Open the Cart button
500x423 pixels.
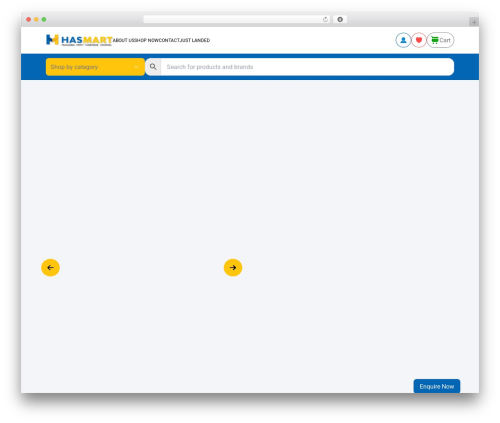point(440,40)
